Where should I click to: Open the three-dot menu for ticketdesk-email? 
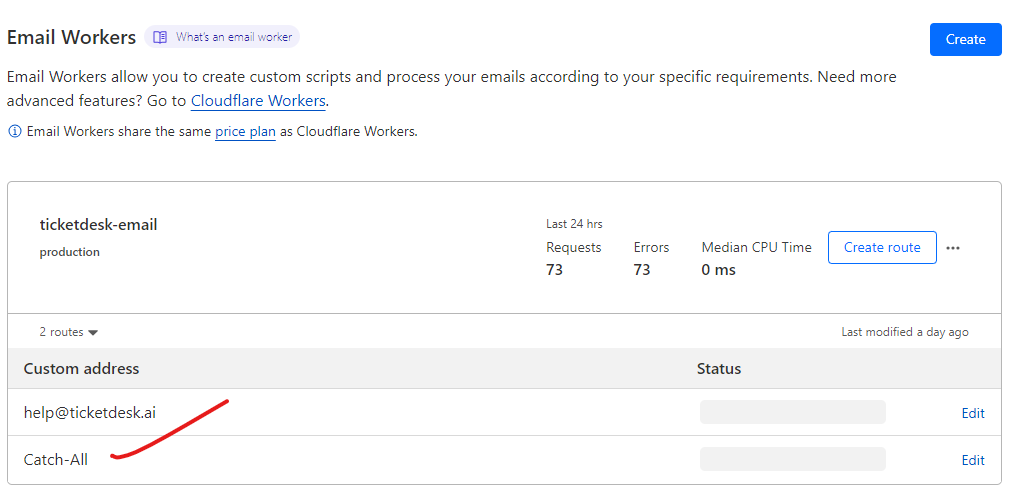point(953,248)
